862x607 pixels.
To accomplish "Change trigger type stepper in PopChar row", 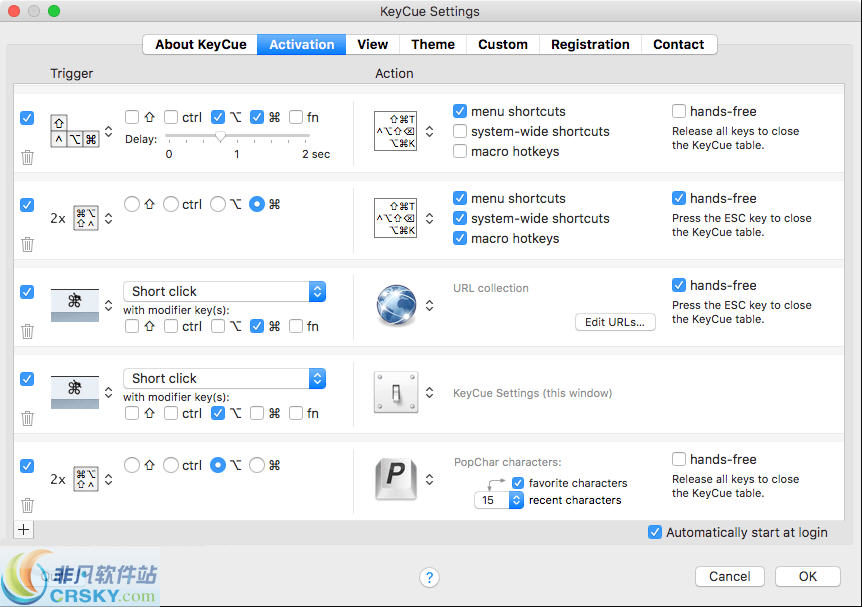I will pyautogui.click(x=109, y=479).
